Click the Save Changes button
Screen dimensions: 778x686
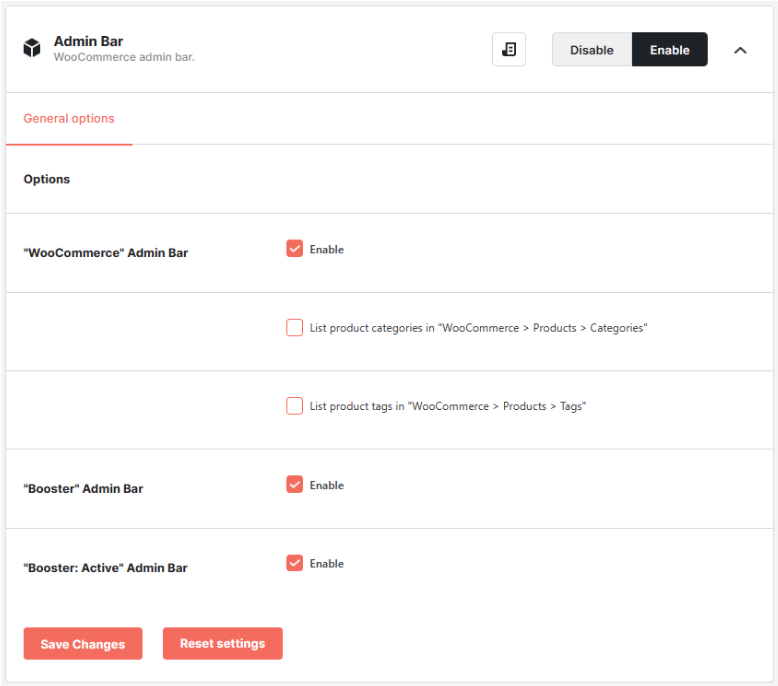click(83, 643)
